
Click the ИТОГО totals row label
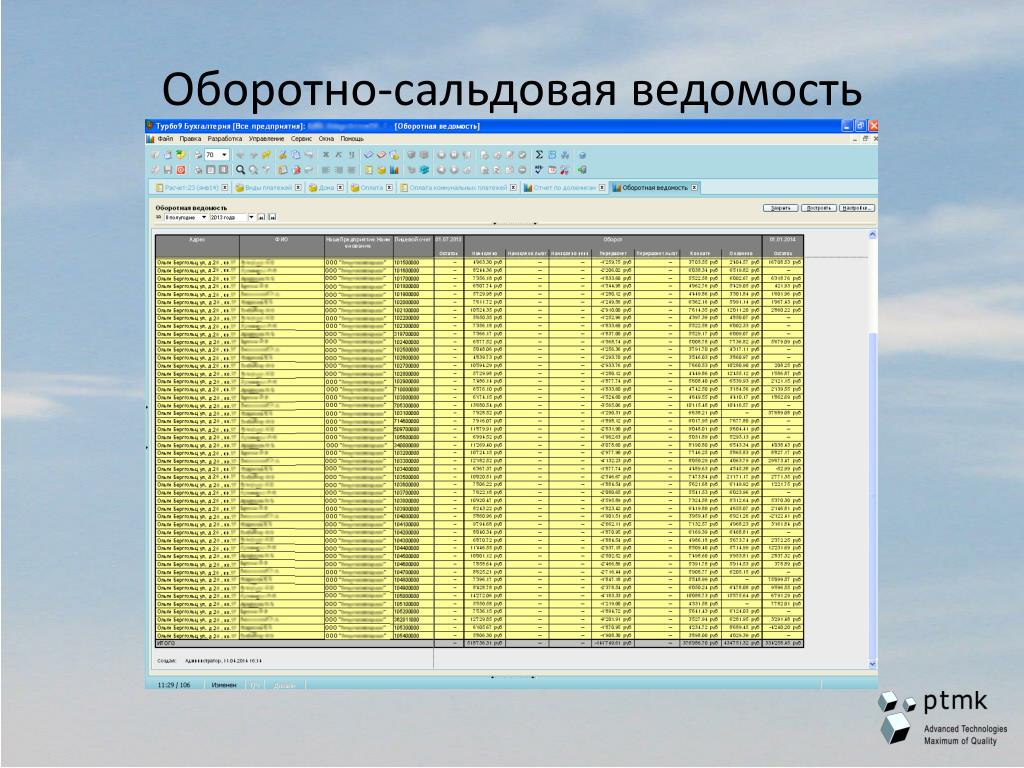click(x=166, y=643)
